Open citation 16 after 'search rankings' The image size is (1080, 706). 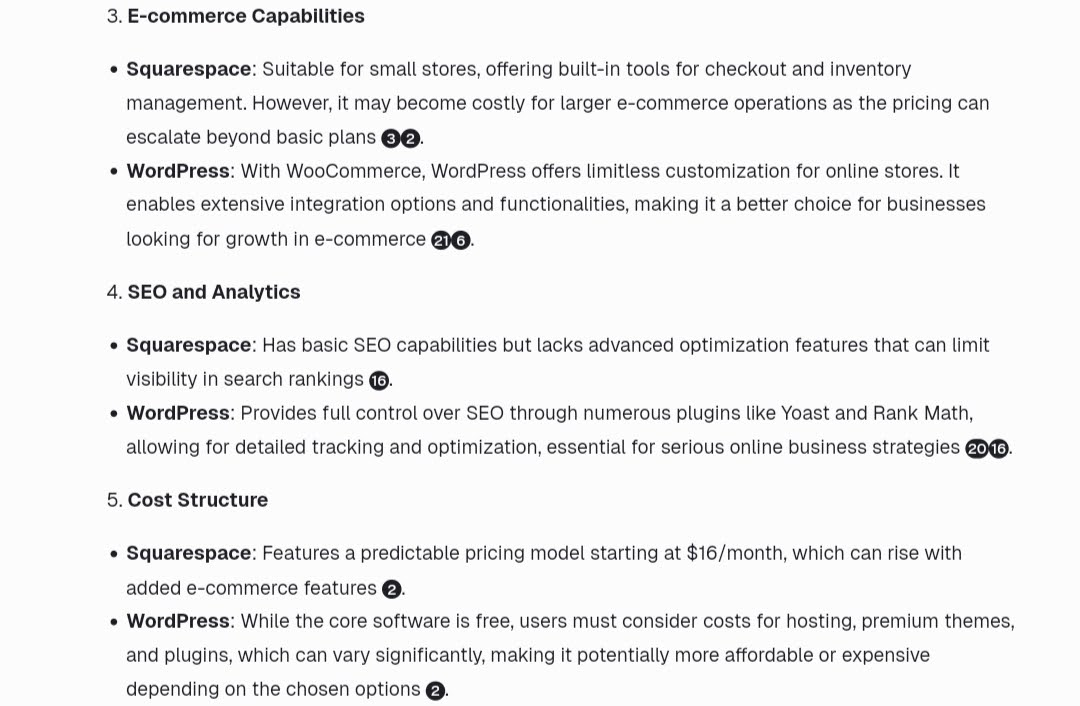pos(379,381)
